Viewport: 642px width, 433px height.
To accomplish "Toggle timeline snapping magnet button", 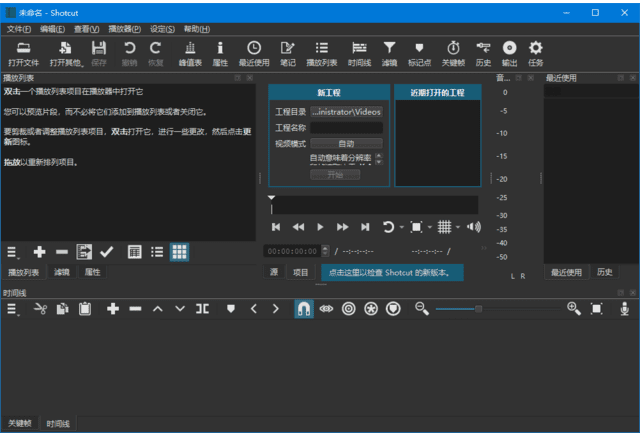I will tap(304, 309).
